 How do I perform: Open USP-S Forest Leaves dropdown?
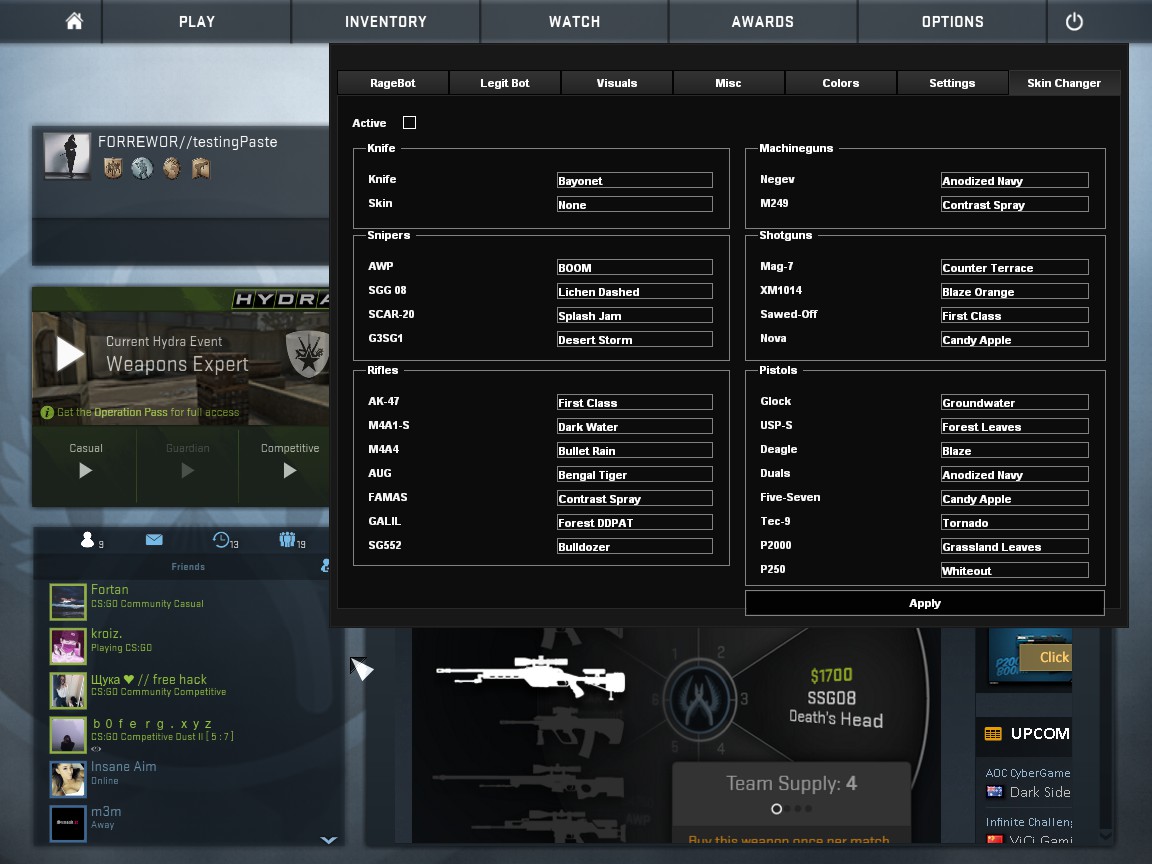[1015, 426]
